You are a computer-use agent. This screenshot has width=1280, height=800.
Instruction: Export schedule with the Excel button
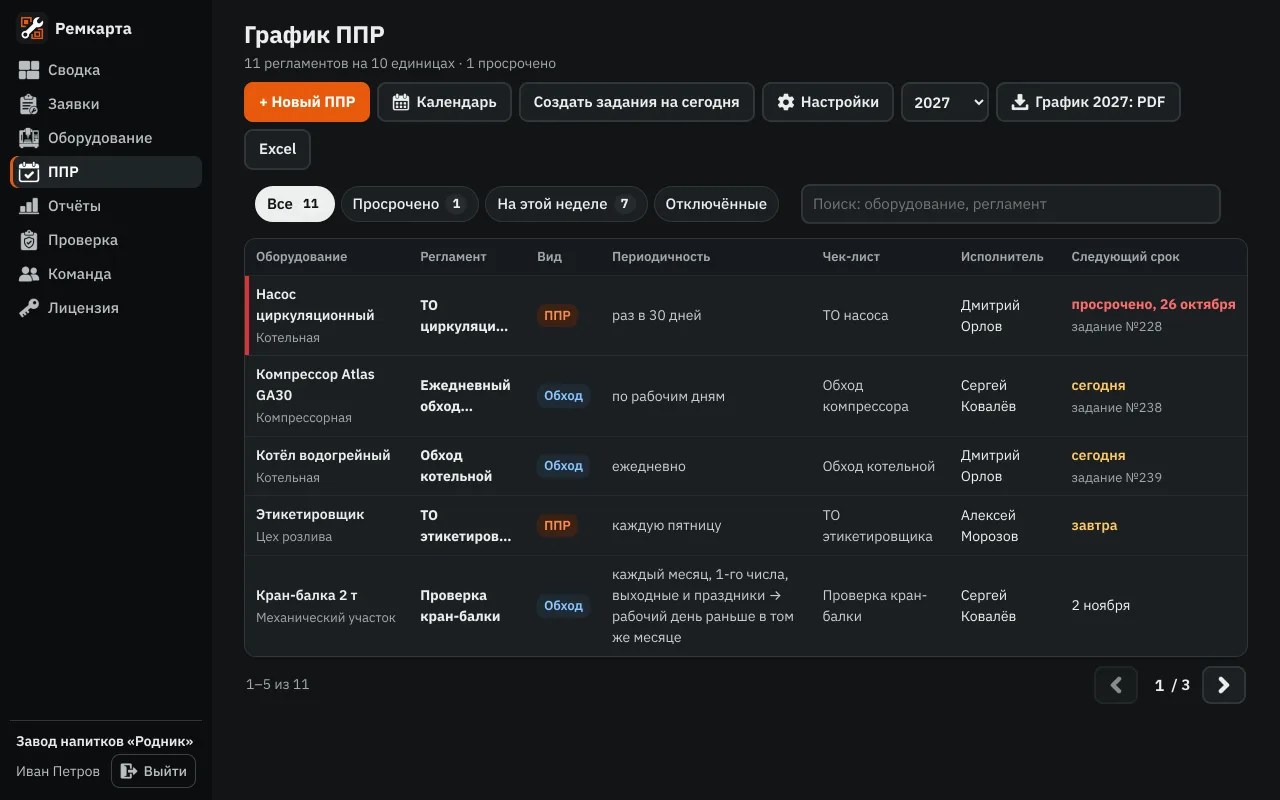pos(278,149)
